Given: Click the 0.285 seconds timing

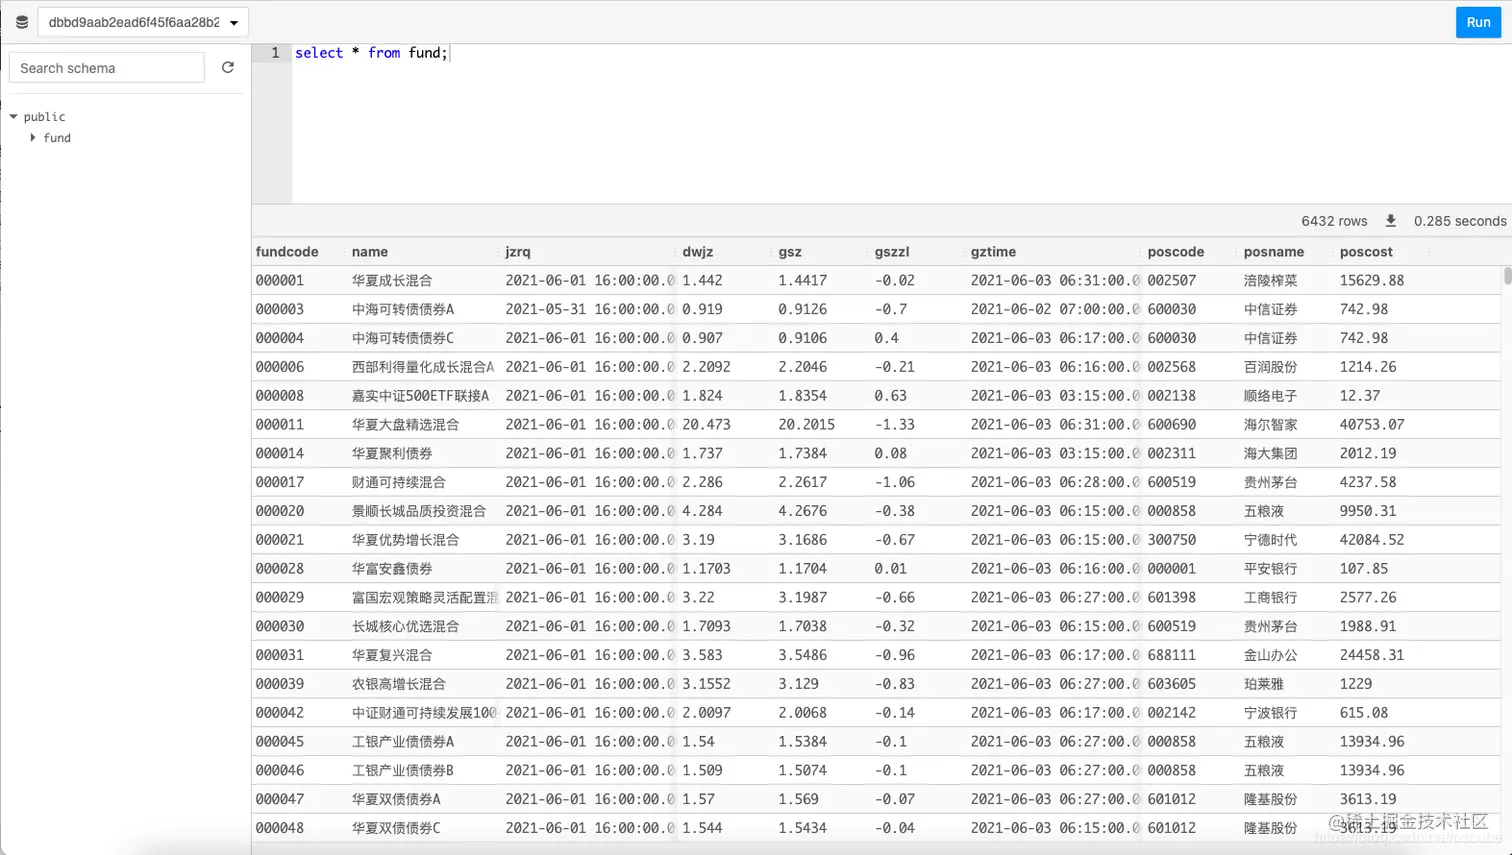Looking at the screenshot, I should point(1460,221).
